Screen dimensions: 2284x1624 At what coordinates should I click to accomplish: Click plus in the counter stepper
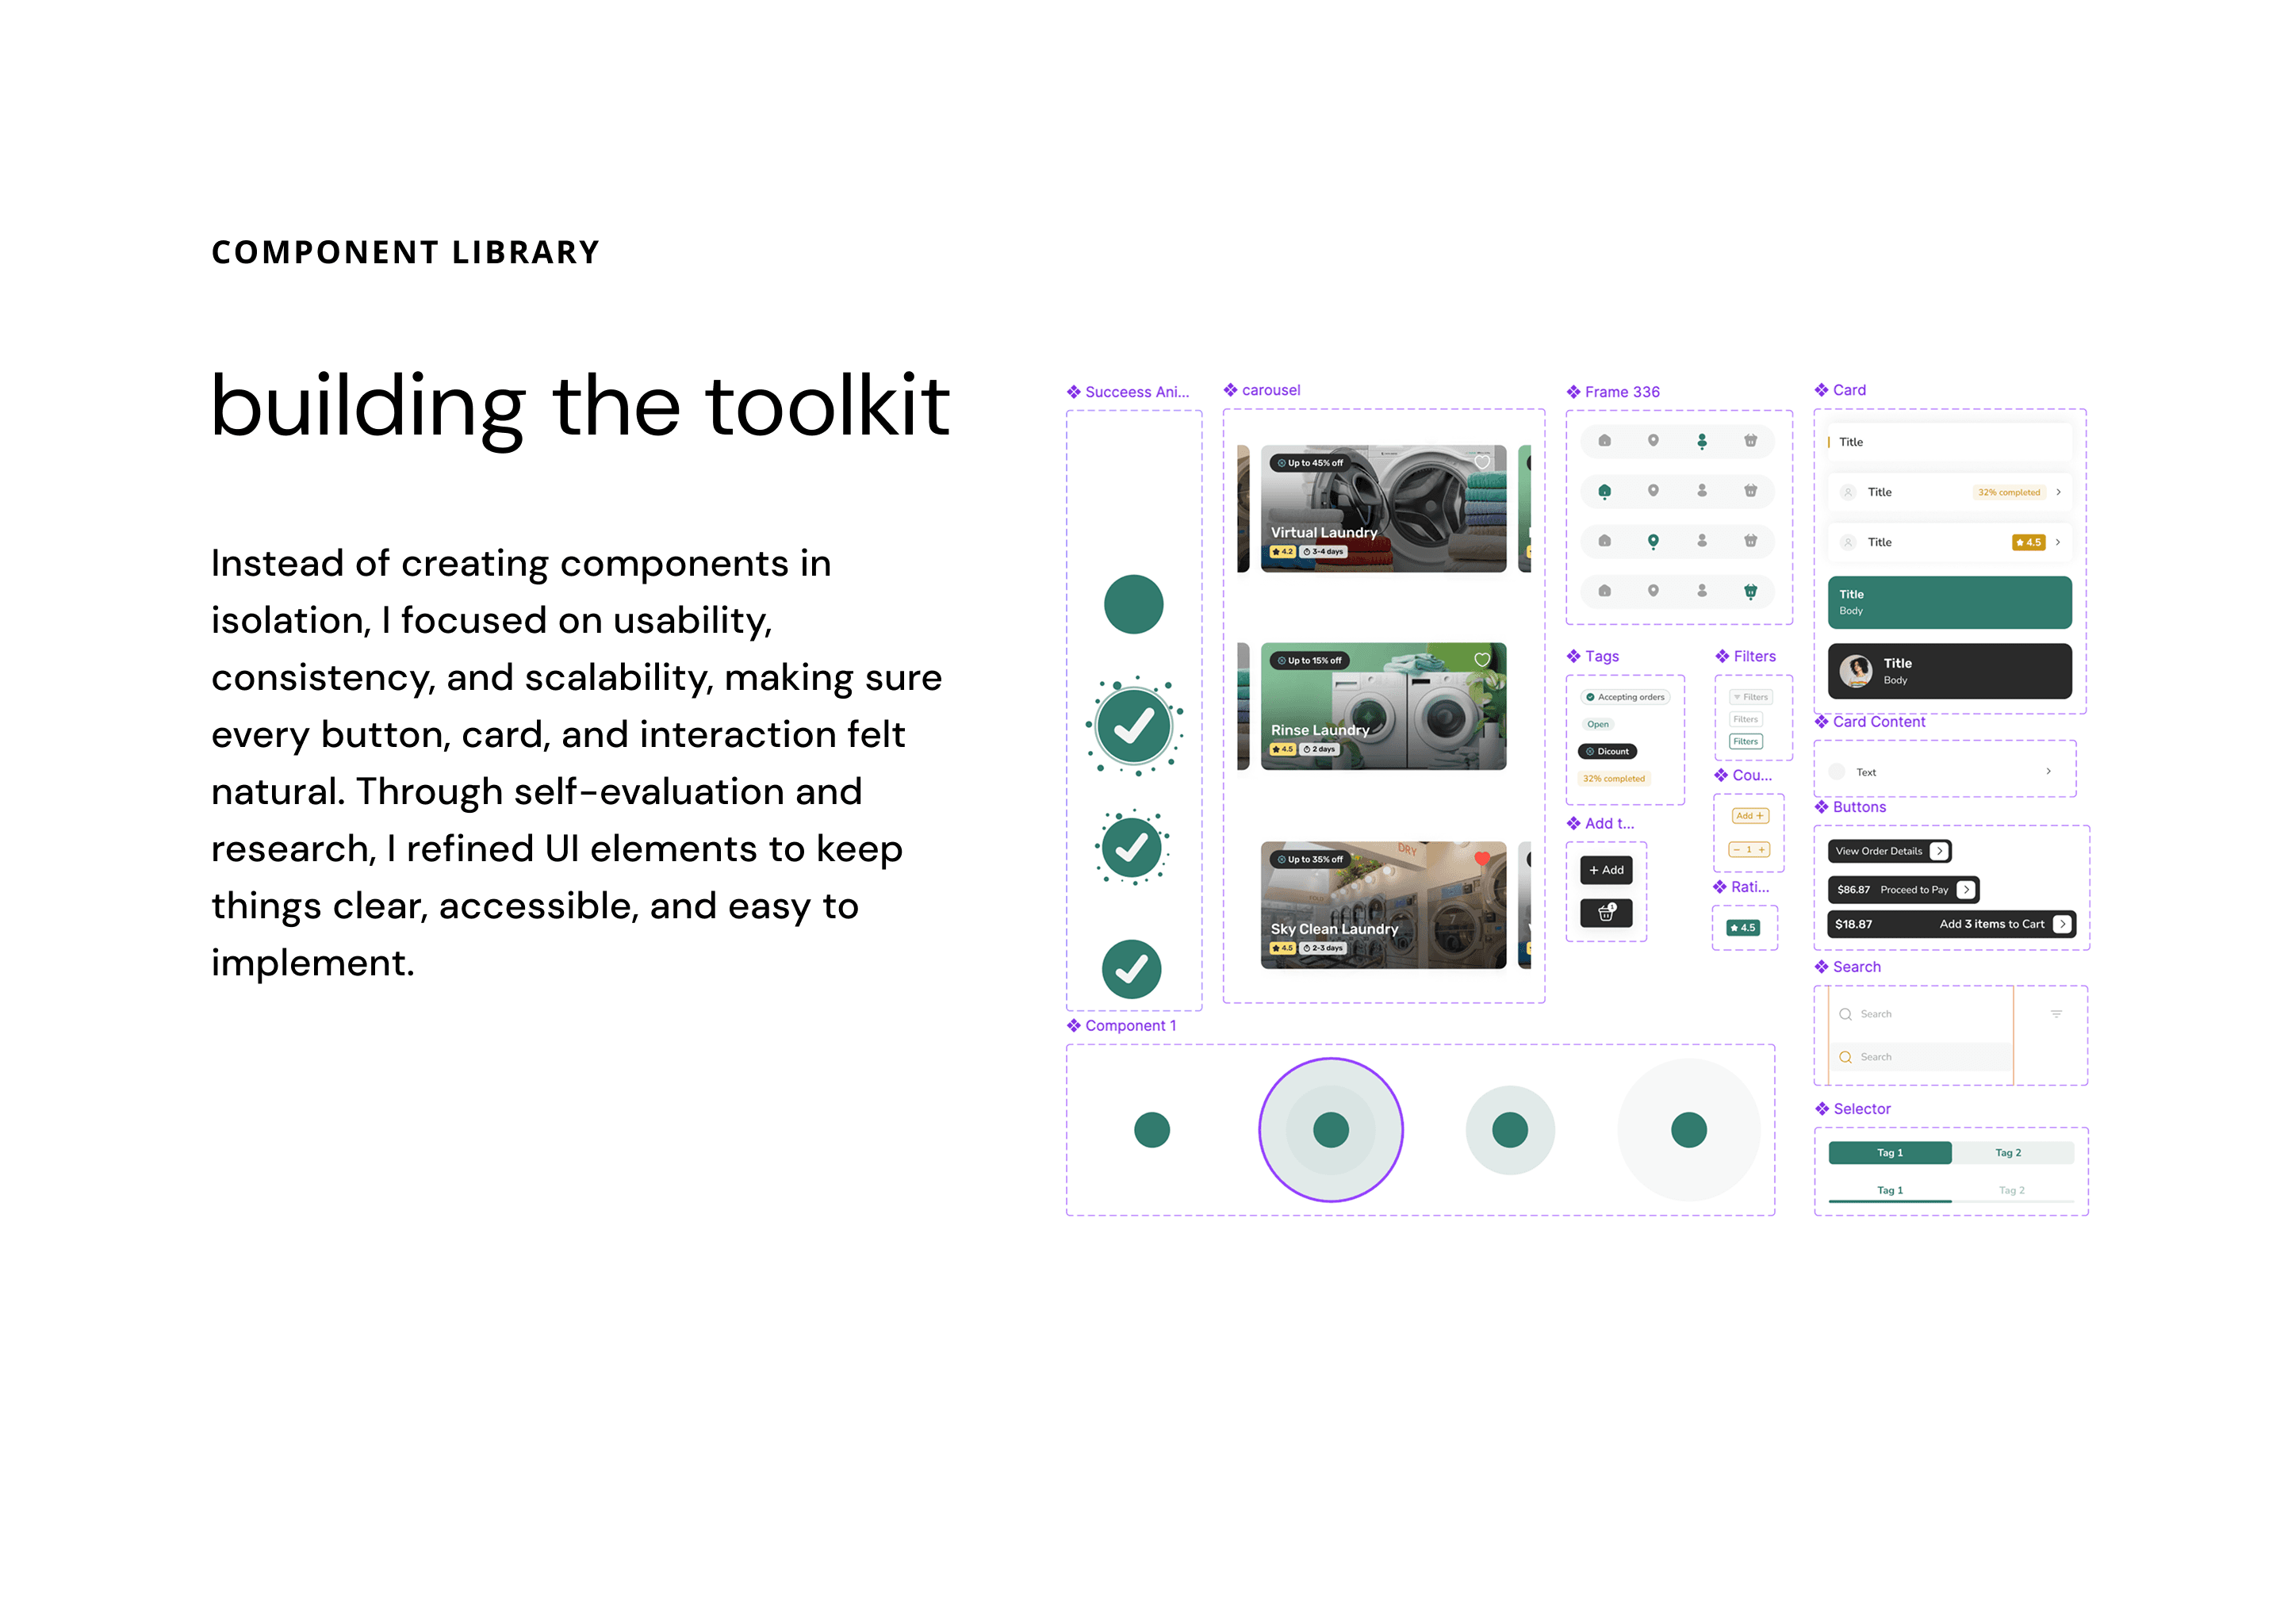pos(1762,850)
